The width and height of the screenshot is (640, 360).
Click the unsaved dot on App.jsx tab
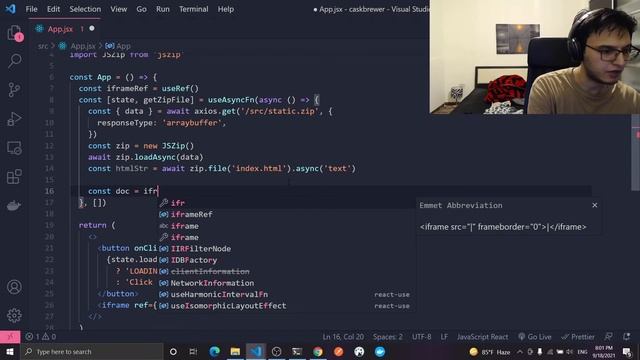pos(92,29)
